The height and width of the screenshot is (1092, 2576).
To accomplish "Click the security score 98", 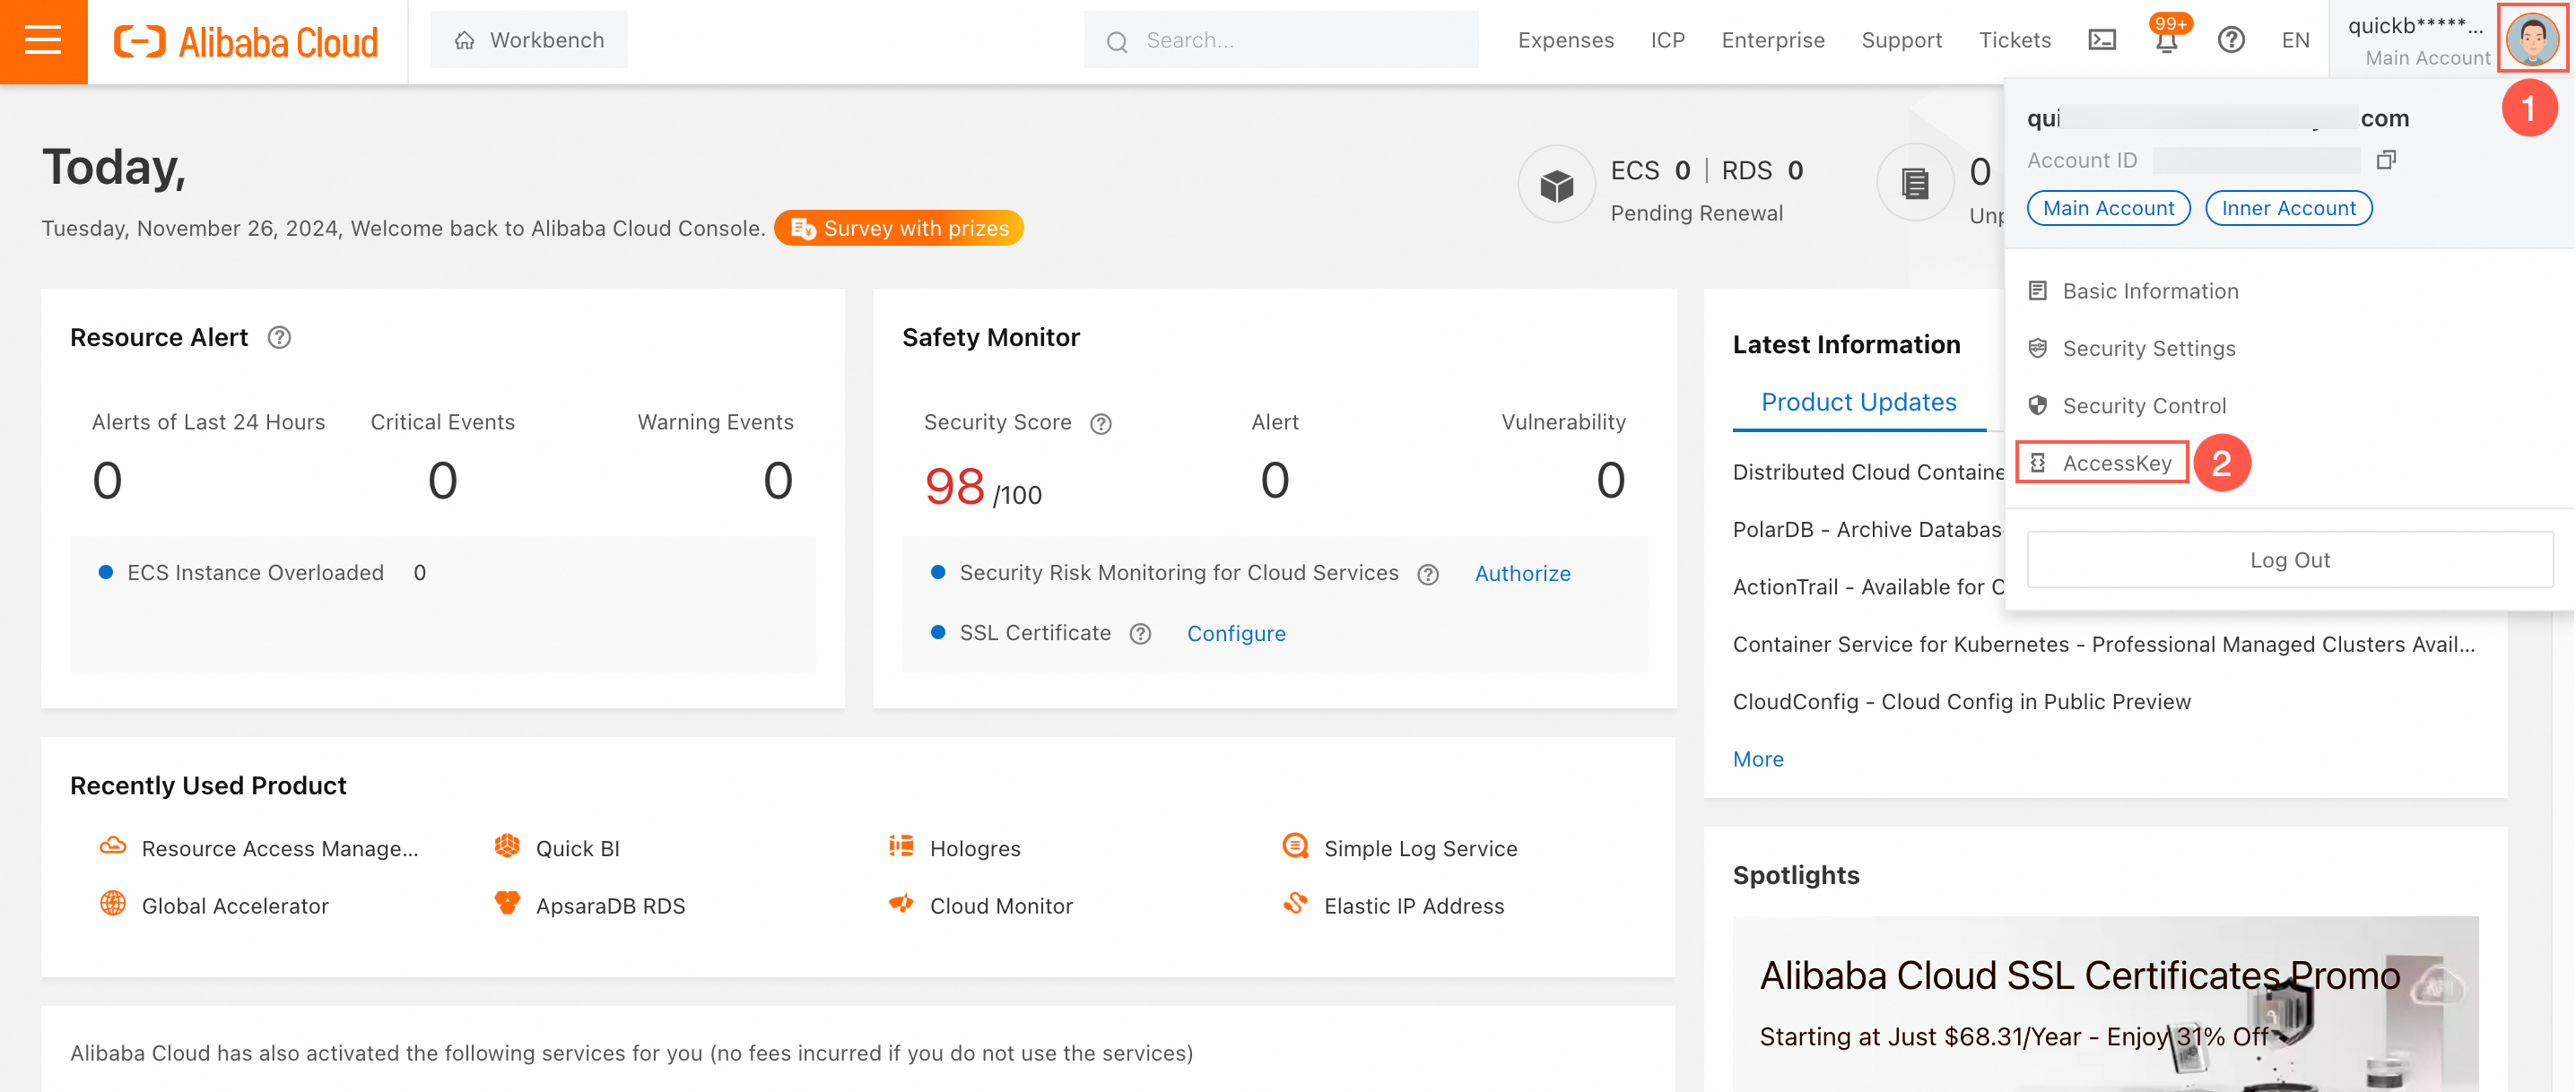I will (955, 487).
